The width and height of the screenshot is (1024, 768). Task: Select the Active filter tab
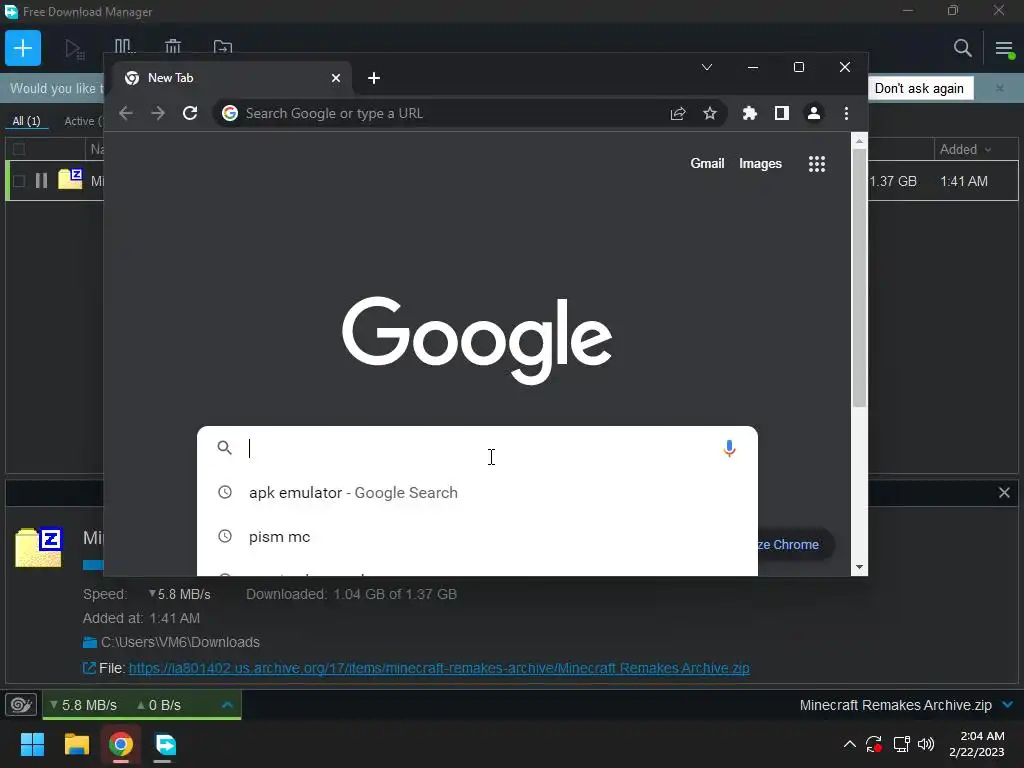point(82,121)
